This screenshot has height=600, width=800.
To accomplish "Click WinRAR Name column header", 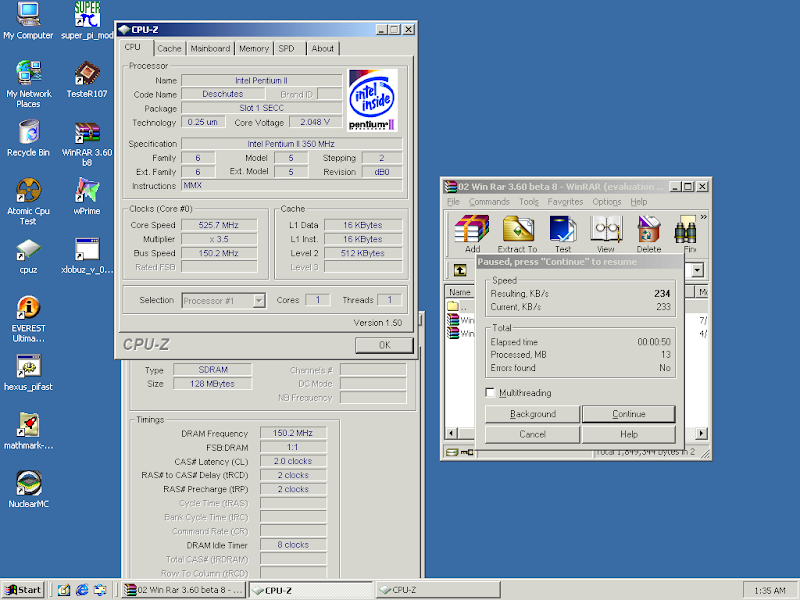I will tap(460, 292).
